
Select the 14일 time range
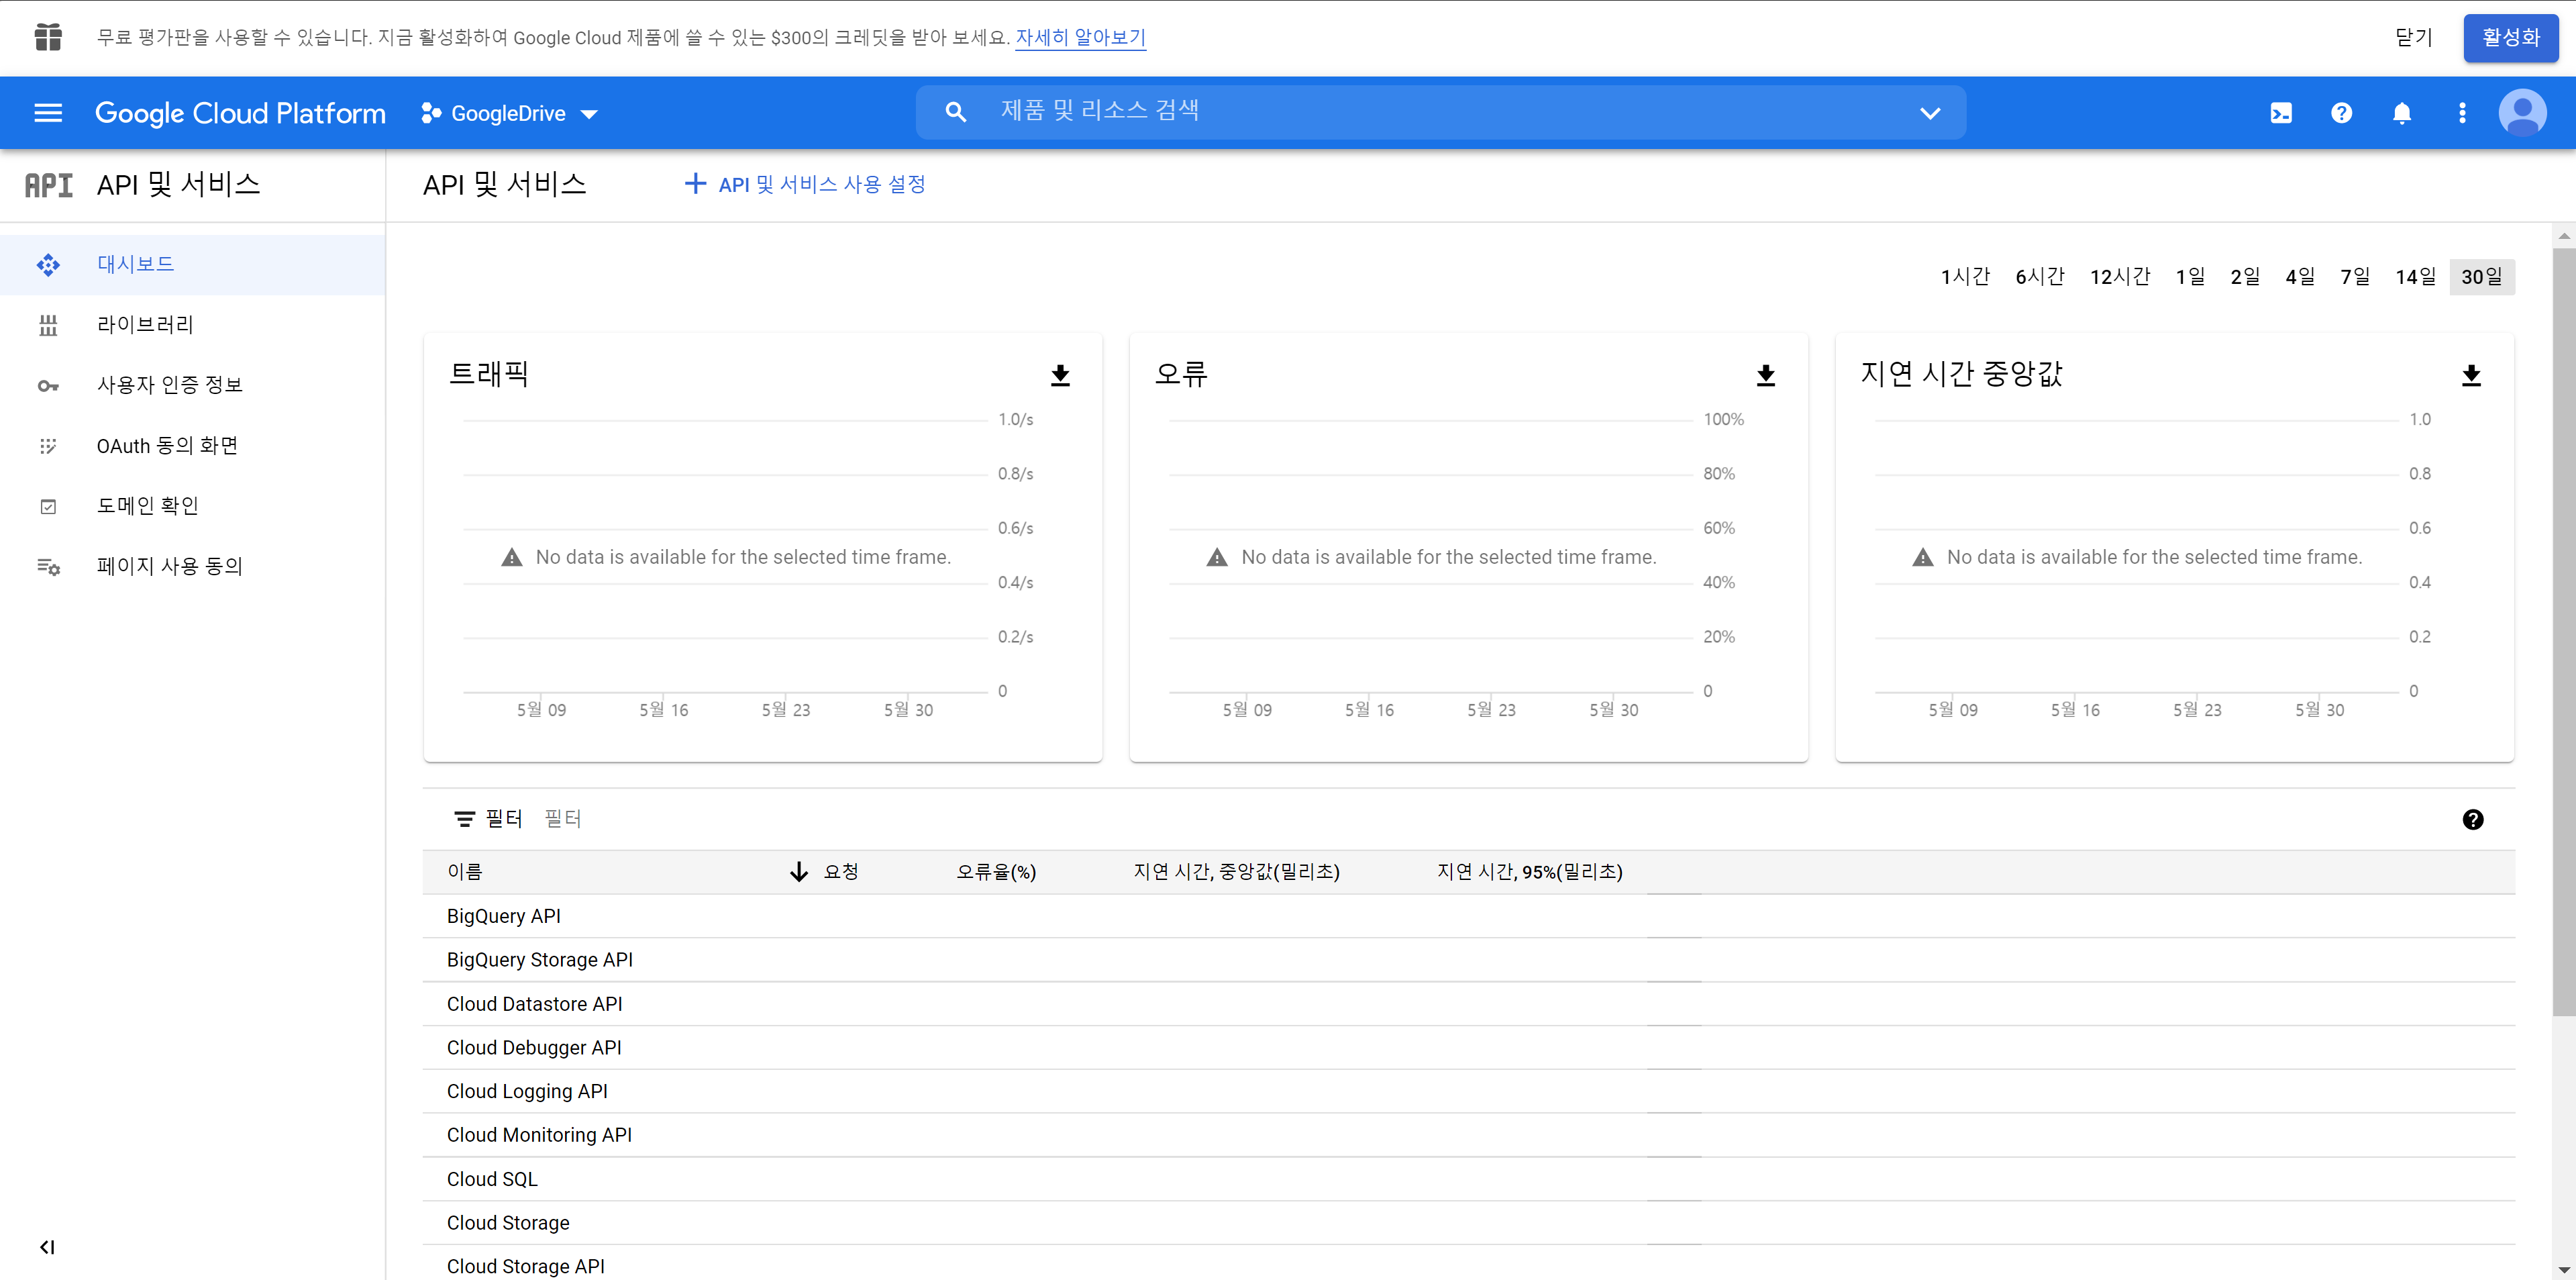pos(2415,277)
